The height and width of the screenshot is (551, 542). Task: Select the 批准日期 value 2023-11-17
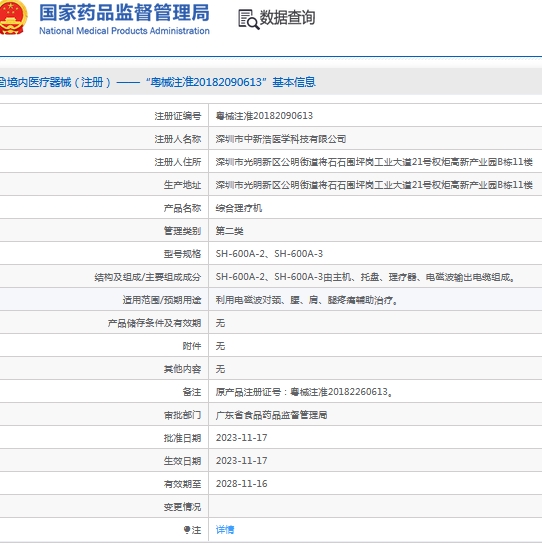[241, 438]
